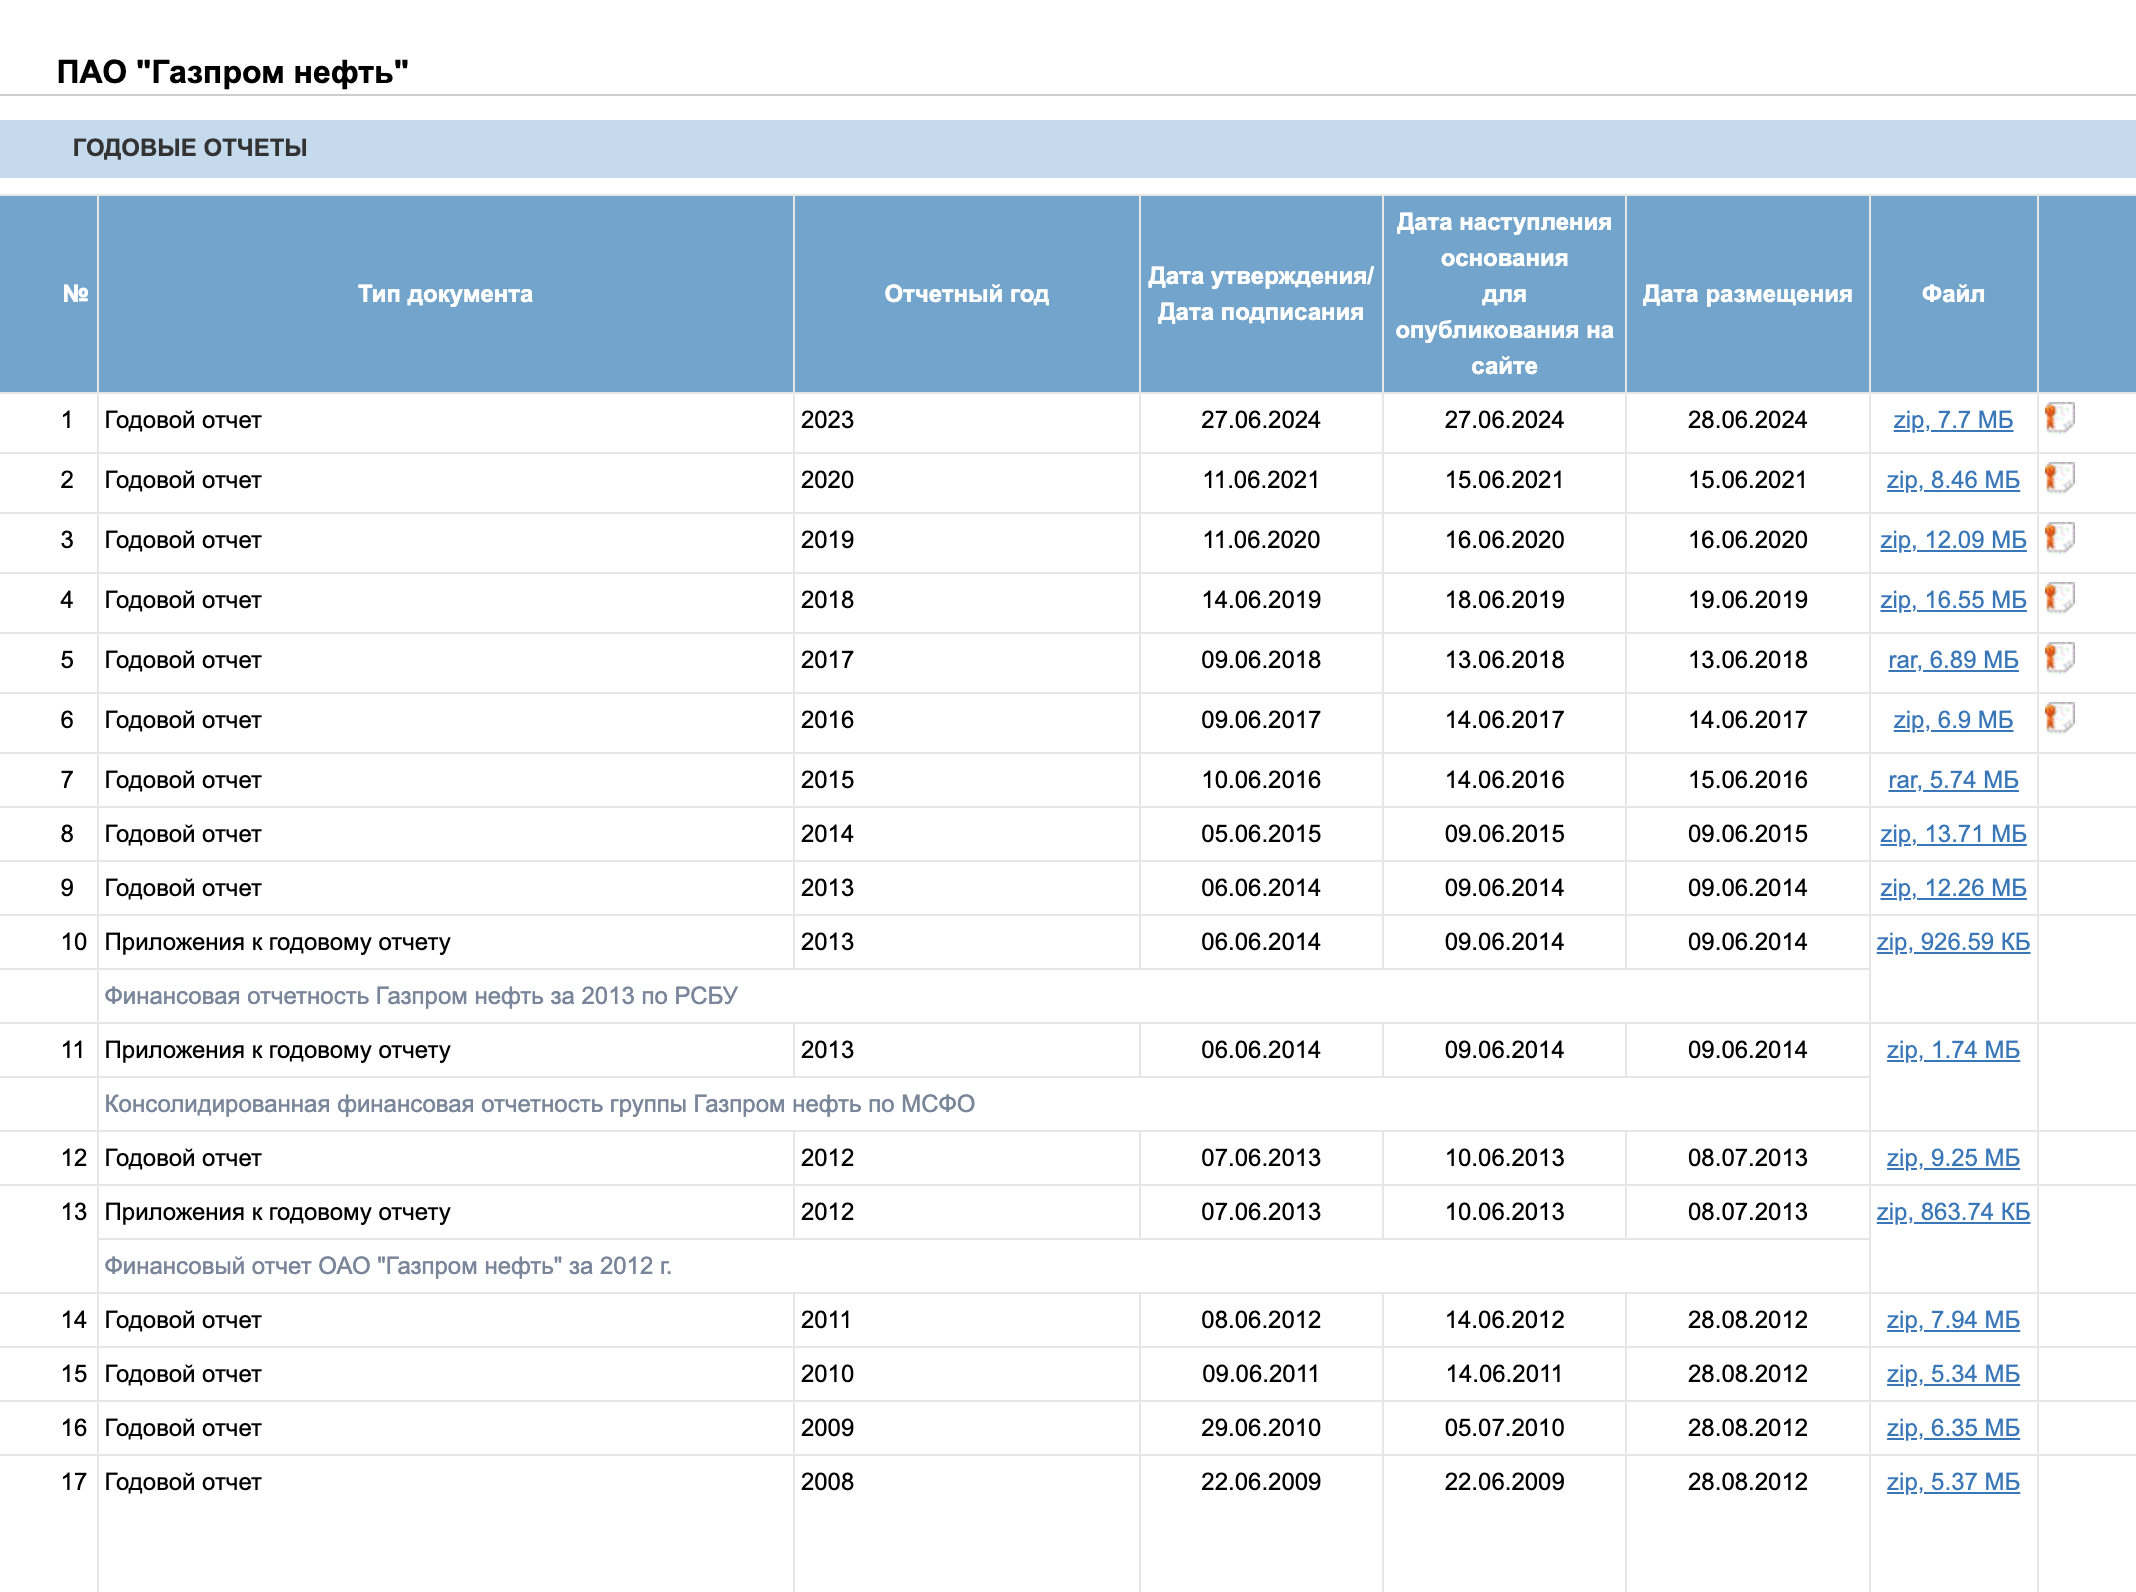This screenshot has width=2136, height=1592.
Task: Click the date 08.06.2012 cell
Action: pyautogui.click(x=1260, y=1320)
